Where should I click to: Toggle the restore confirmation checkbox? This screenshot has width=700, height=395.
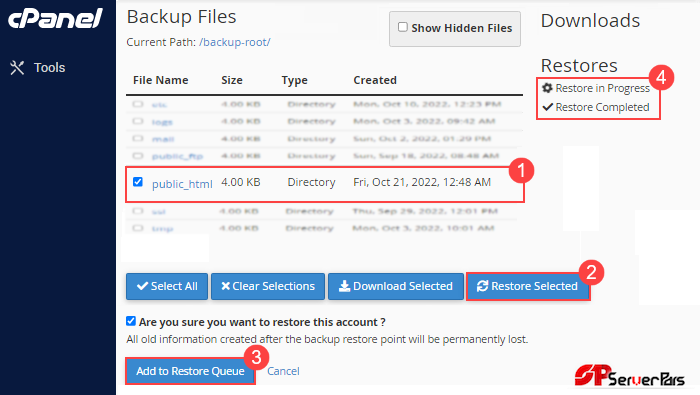click(131, 321)
